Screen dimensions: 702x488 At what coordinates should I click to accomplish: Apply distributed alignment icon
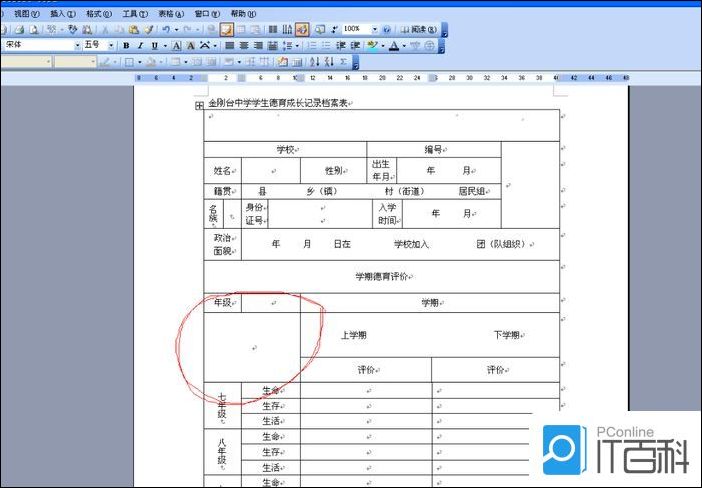(x=272, y=45)
